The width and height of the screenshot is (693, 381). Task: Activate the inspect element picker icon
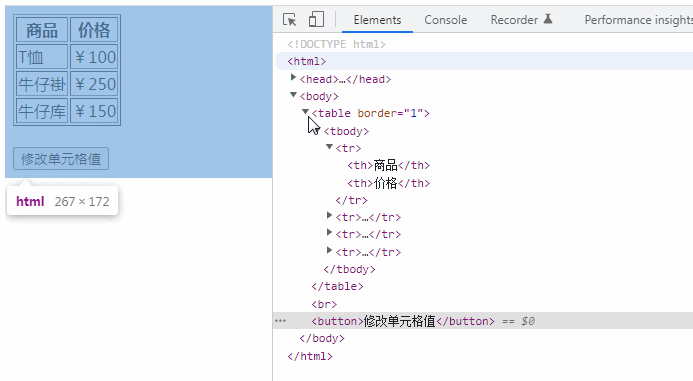(289, 19)
